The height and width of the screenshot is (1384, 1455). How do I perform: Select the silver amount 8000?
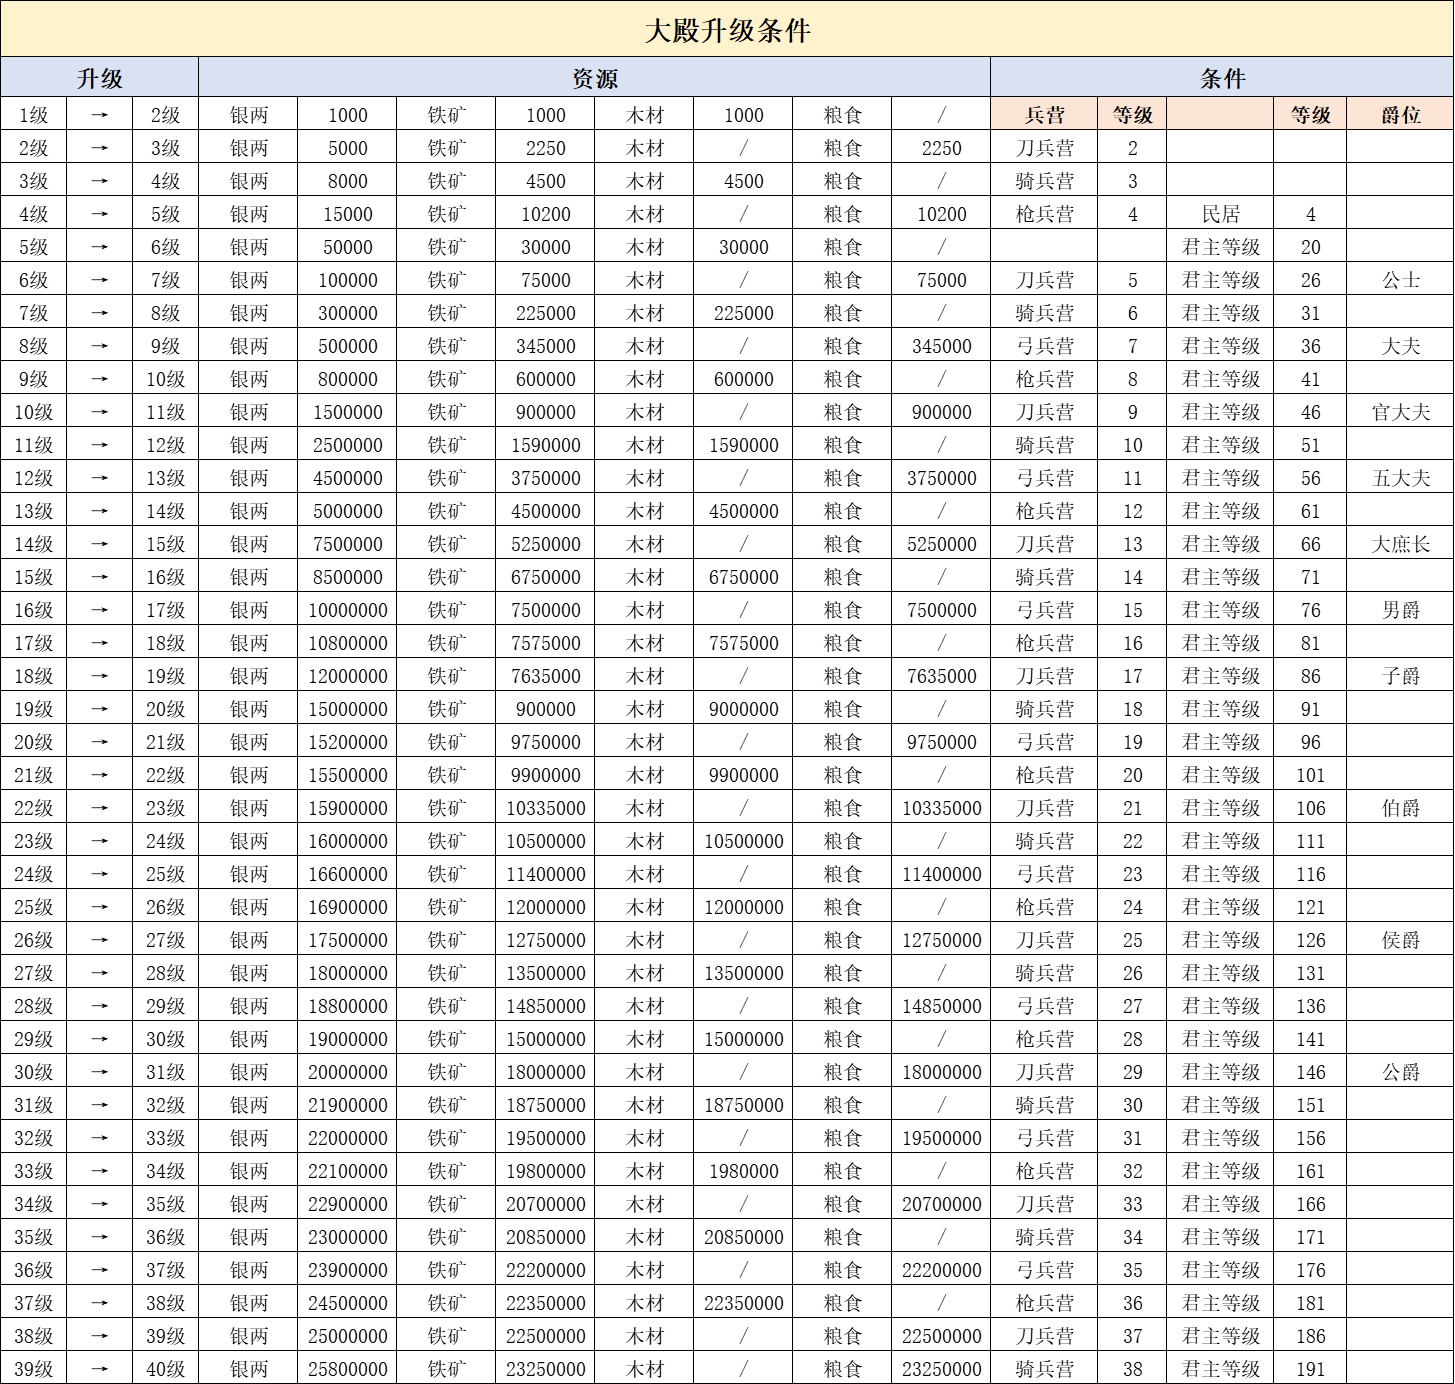point(347,181)
